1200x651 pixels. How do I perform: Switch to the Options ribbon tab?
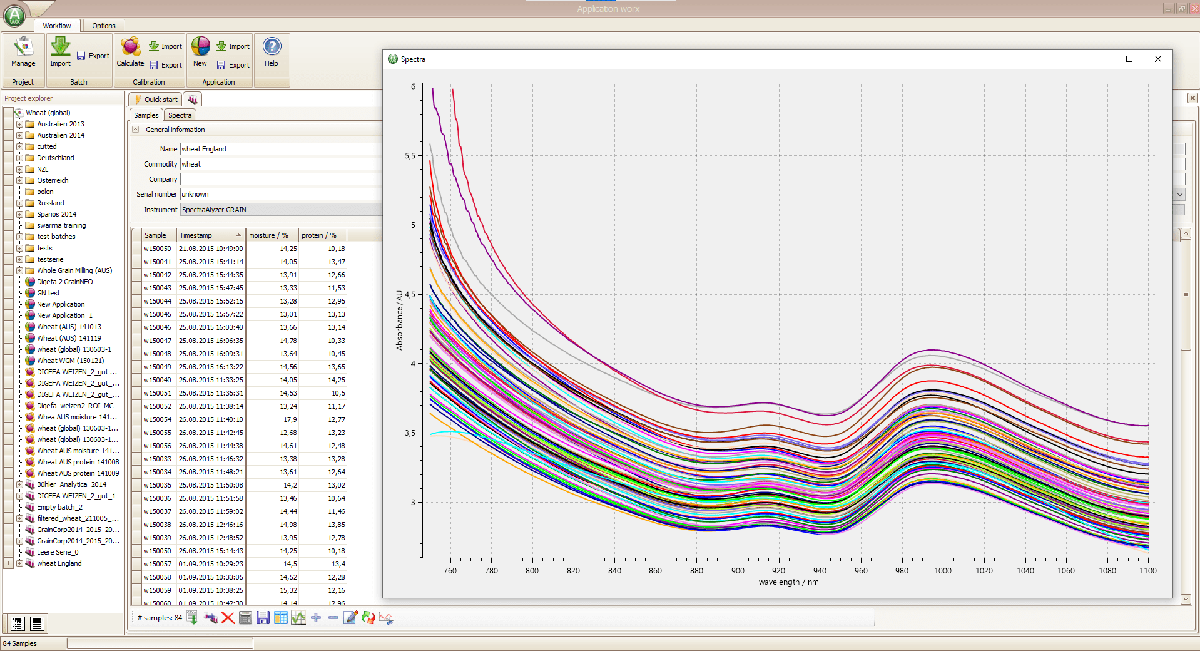point(104,25)
